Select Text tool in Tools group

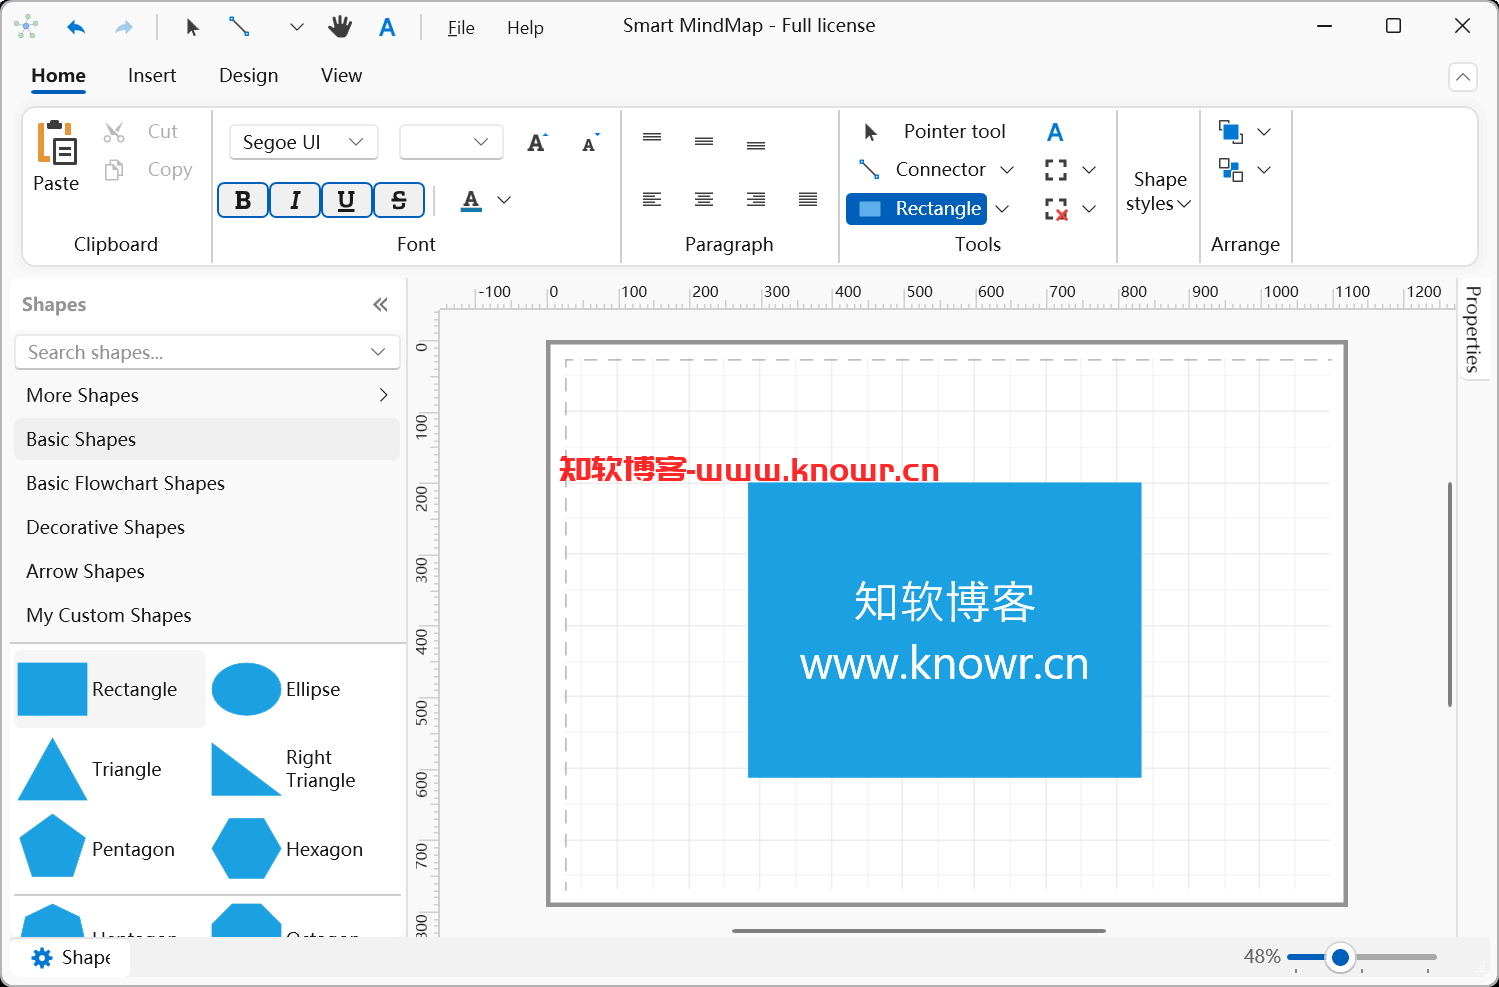1055,132
